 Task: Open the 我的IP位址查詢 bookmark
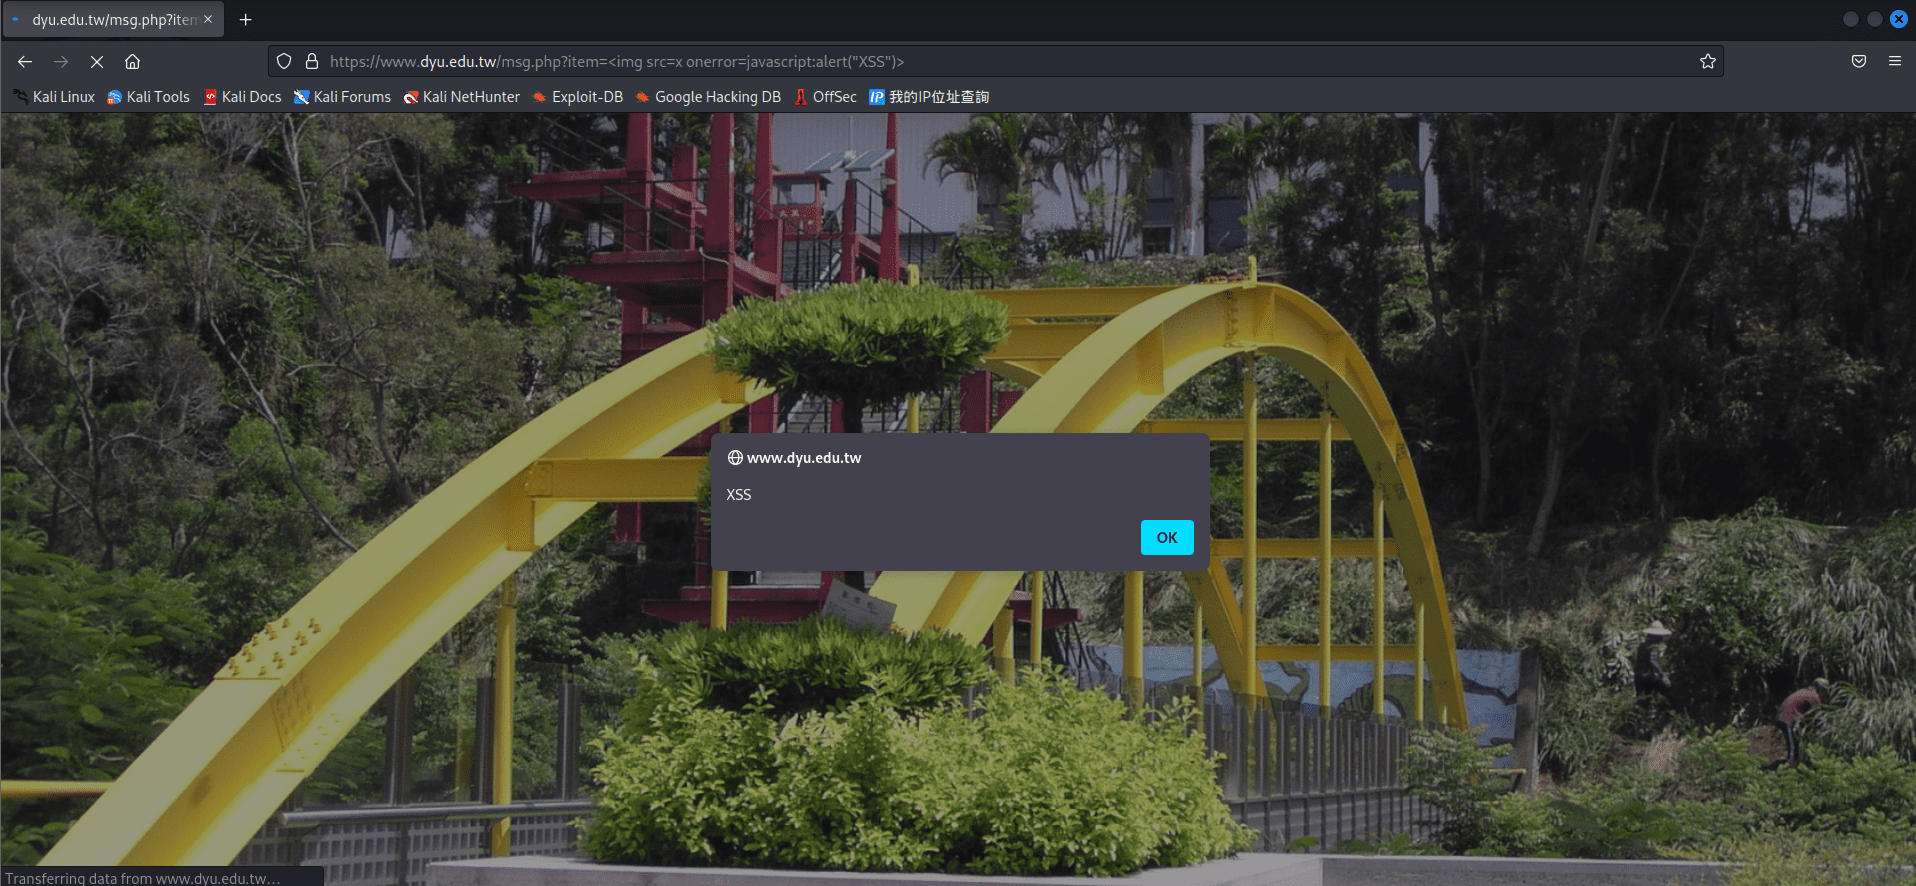tap(929, 97)
